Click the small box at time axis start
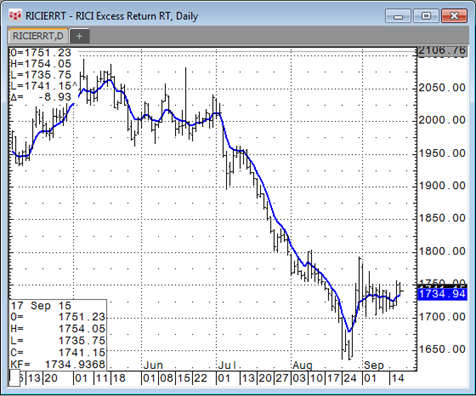The height and width of the screenshot is (396, 476). tap(14, 379)
